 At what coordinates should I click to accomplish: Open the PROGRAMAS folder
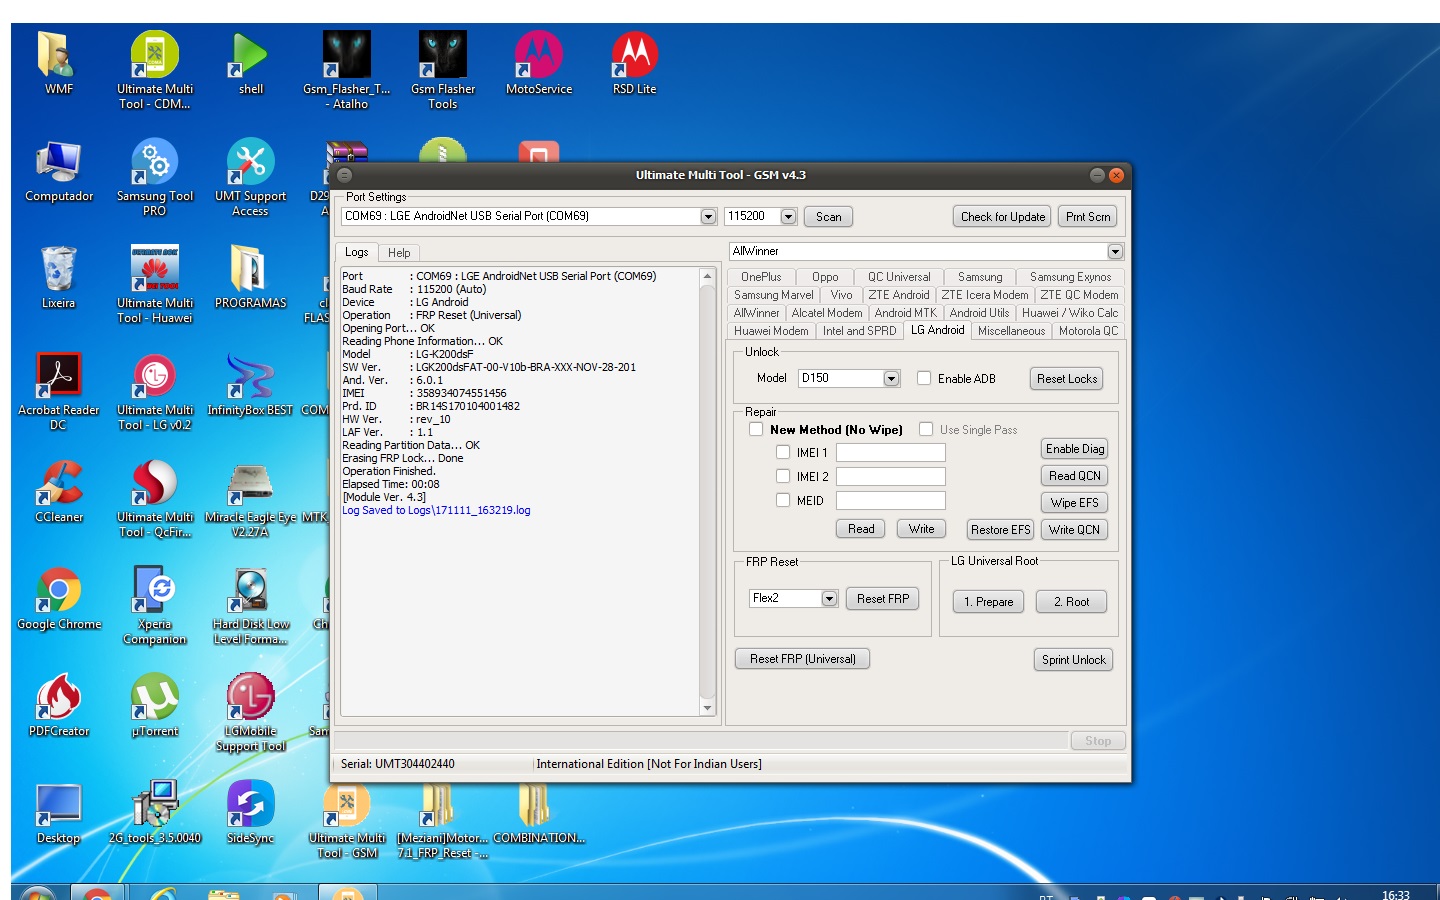point(250,278)
